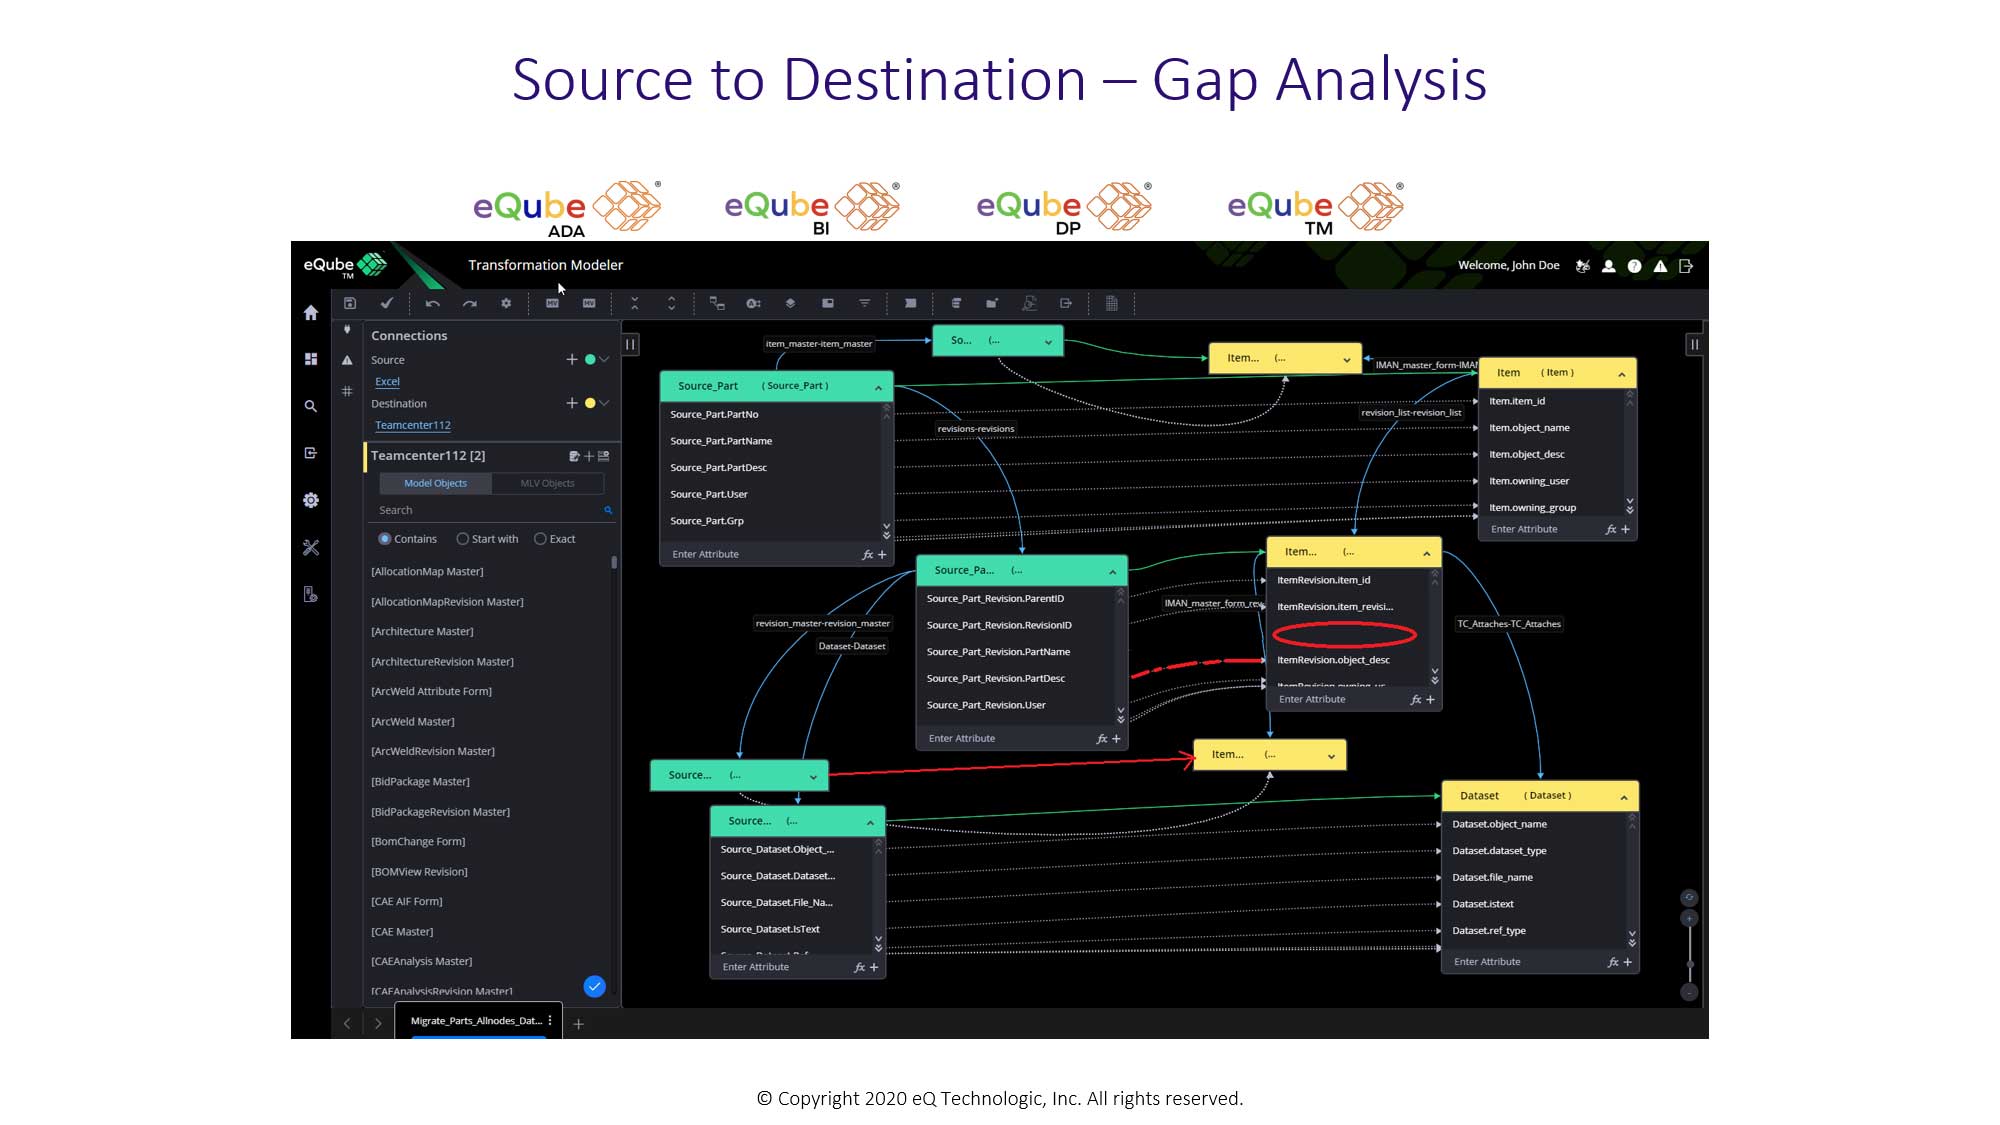Click destination connection yellow status dot

click(x=590, y=403)
